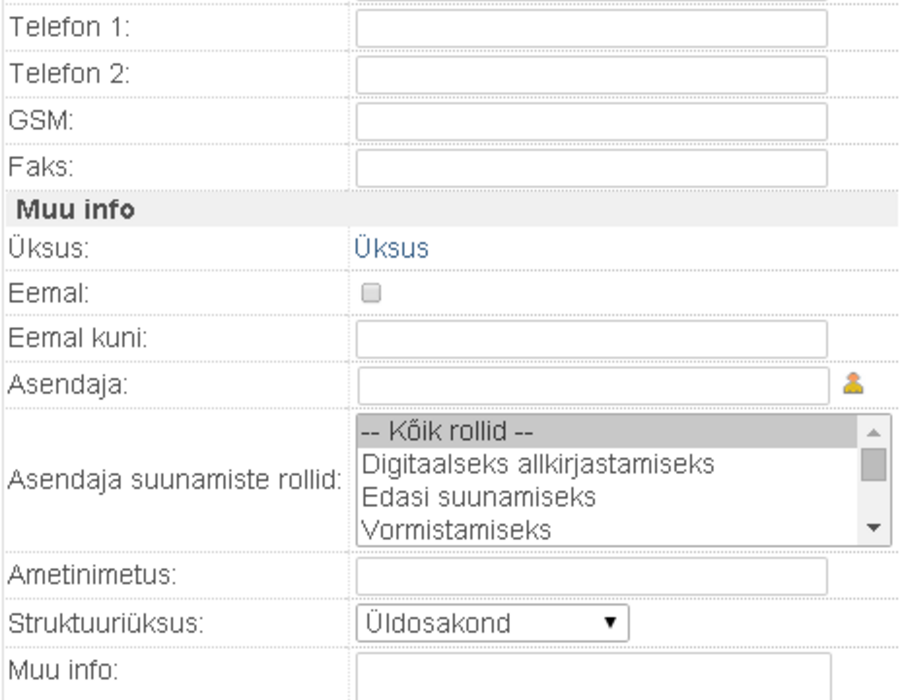Select 'Vormistamiseks' role option
This screenshot has width=900, height=700.
(x=607, y=530)
